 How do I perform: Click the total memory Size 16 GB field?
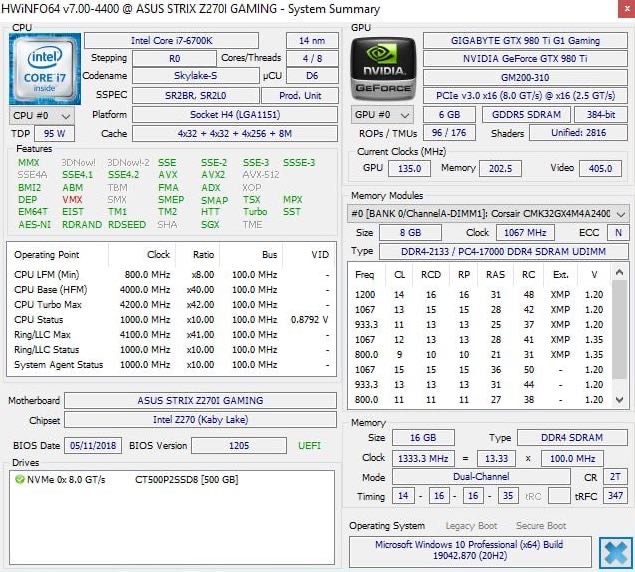click(x=423, y=438)
